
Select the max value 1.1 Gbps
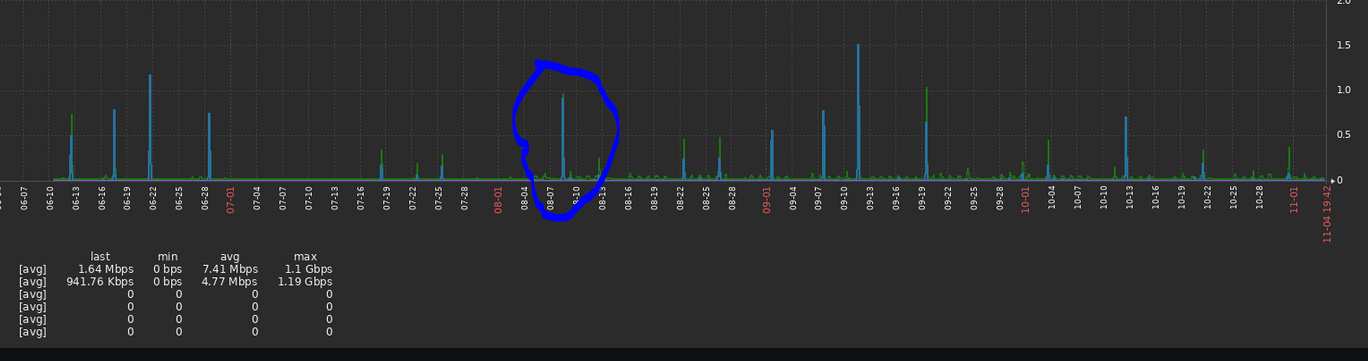(x=309, y=270)
